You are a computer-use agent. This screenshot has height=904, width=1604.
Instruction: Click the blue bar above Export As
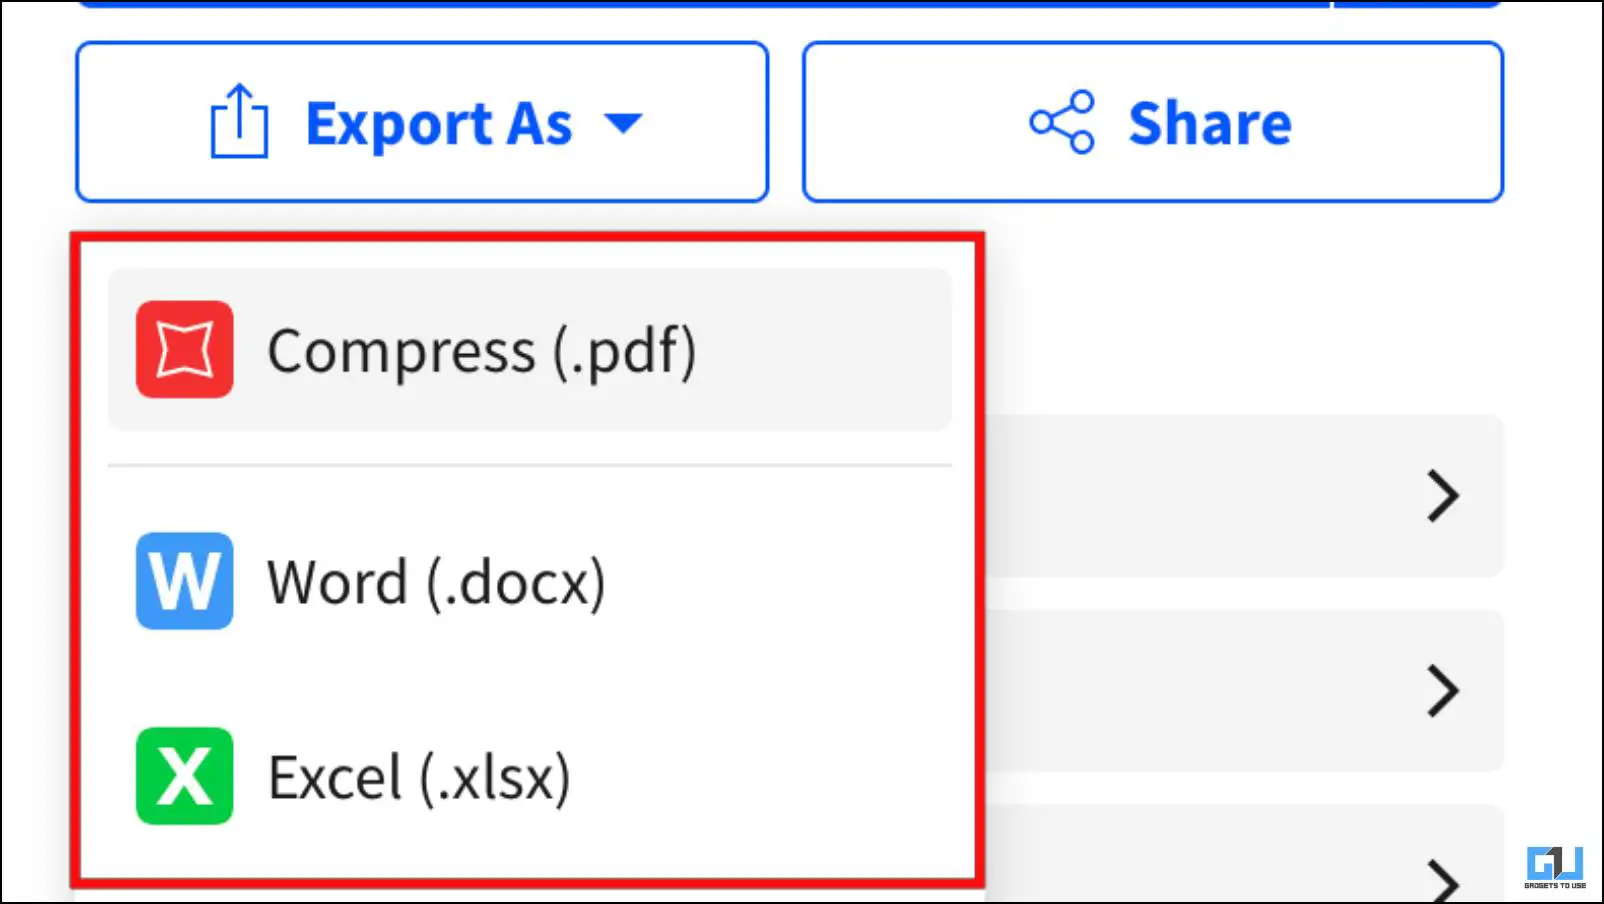704,4
